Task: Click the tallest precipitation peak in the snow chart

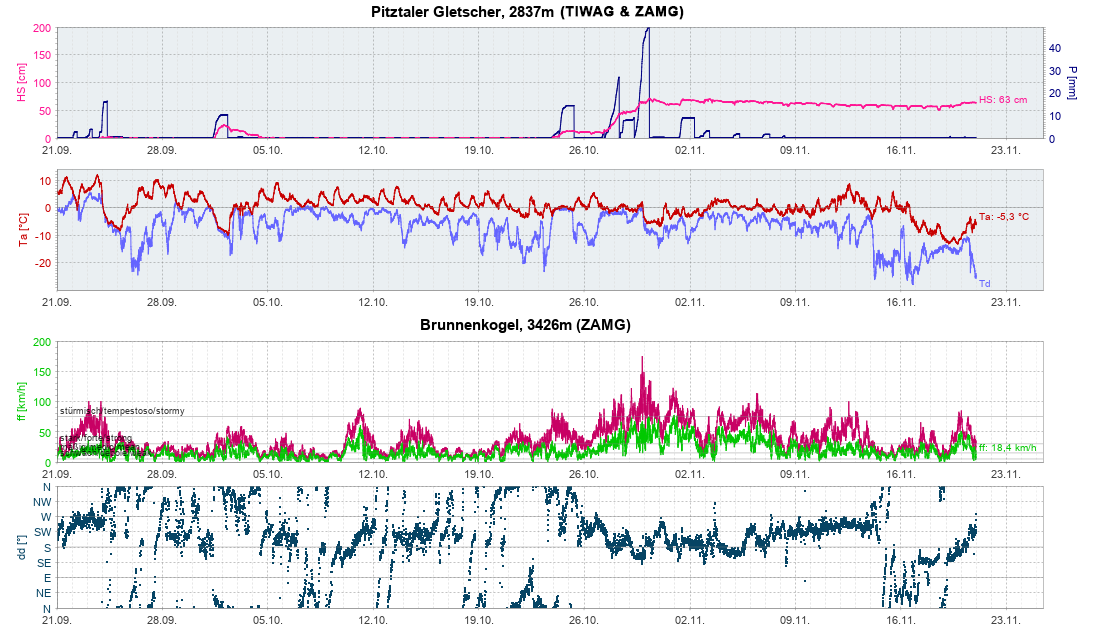Action: click(x=647, y=30)
